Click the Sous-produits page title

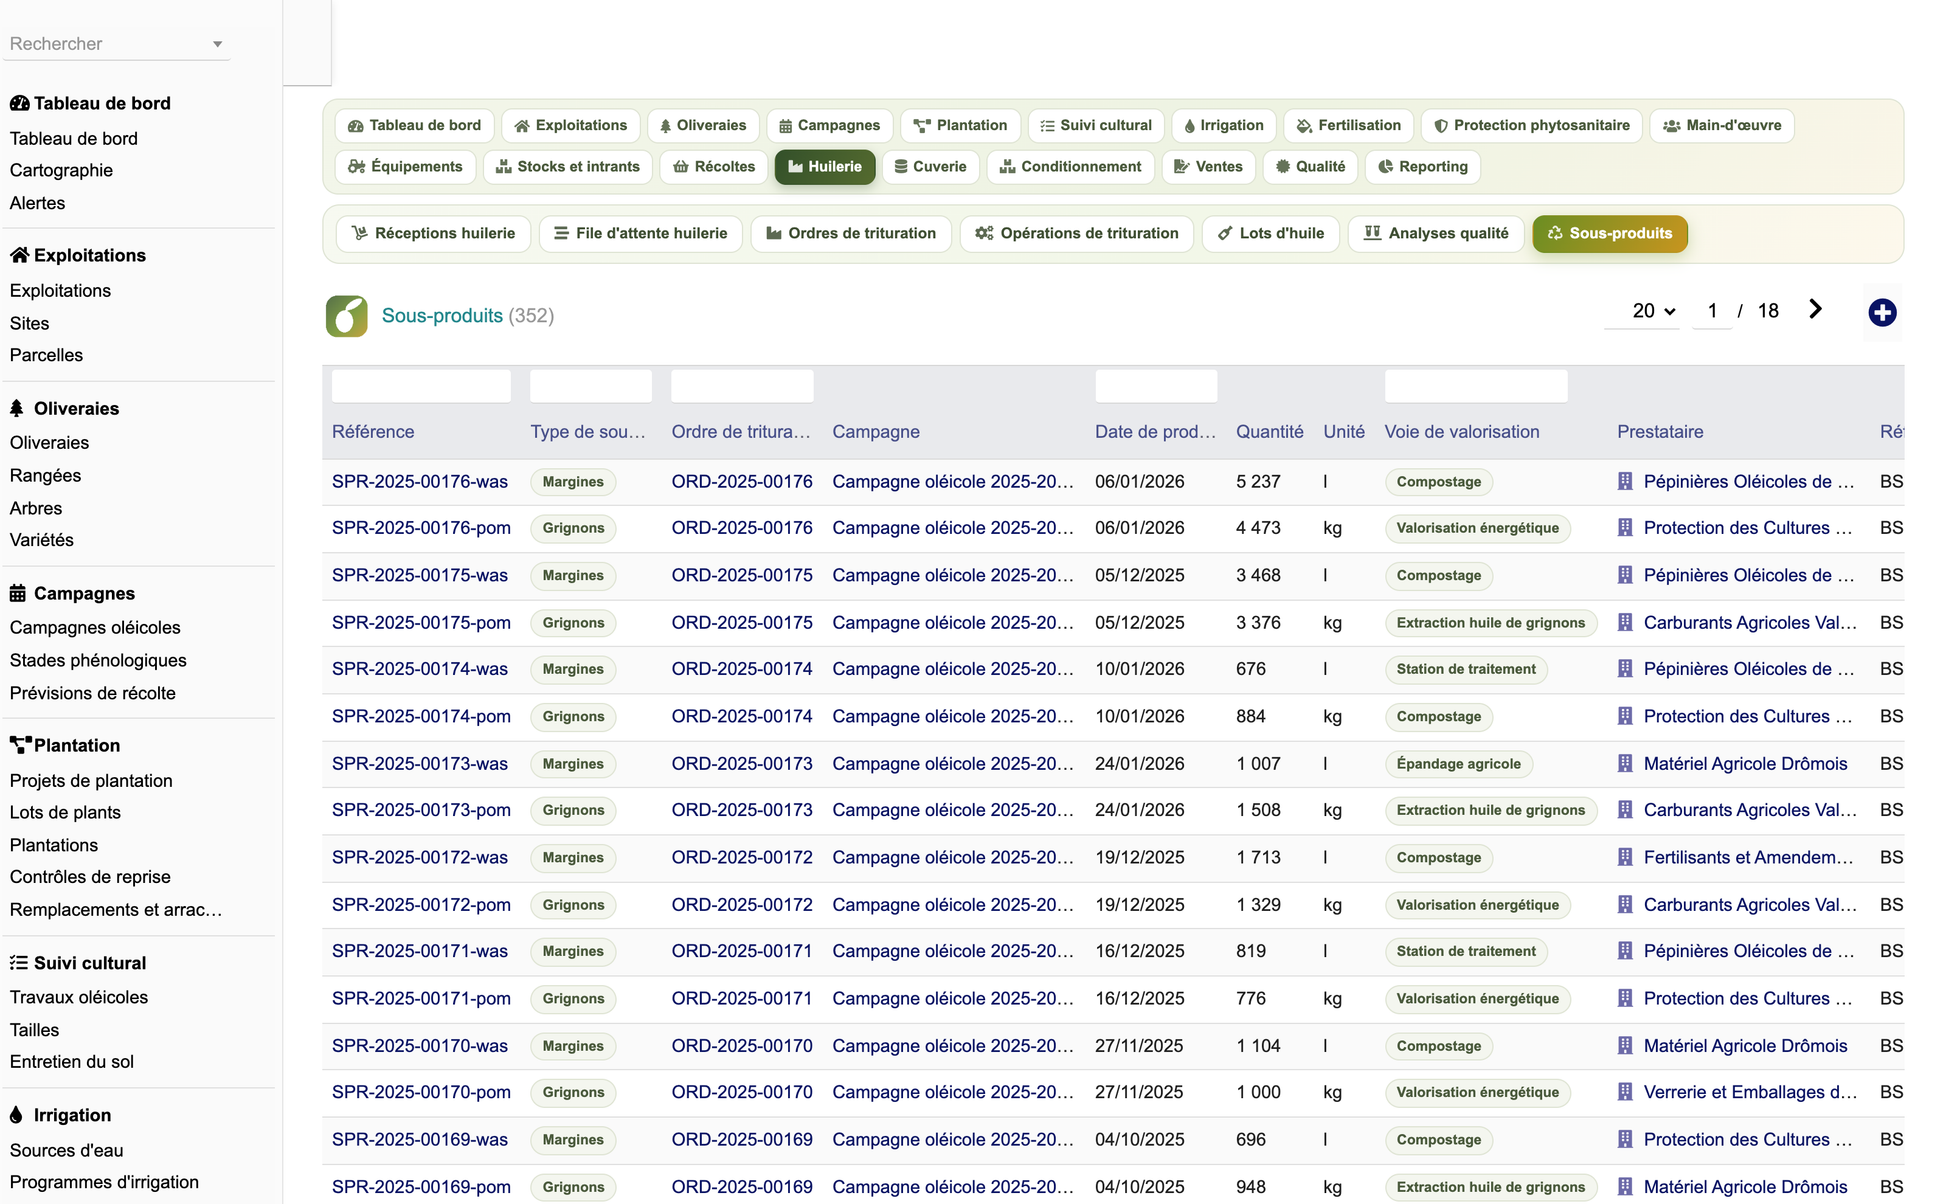(442, 316)
